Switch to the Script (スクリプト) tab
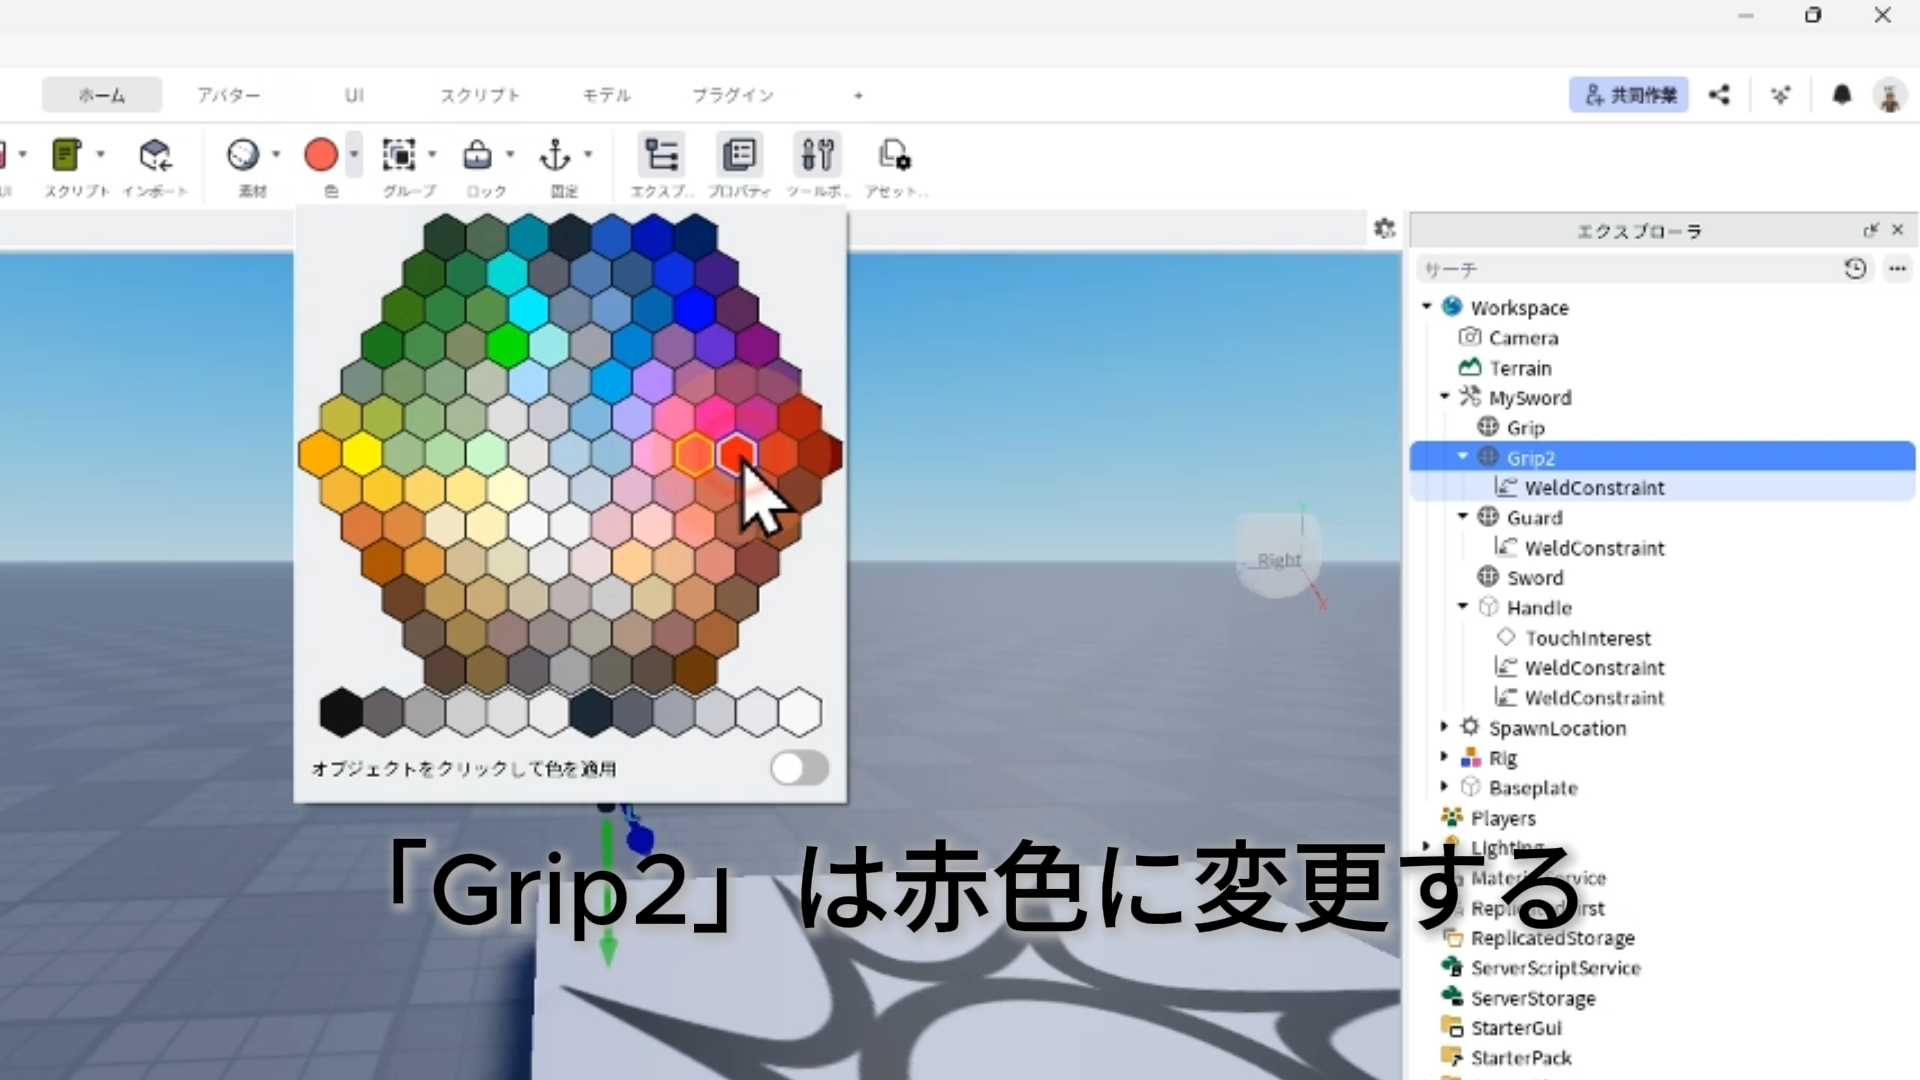The image size is (1920, 1080). pyautogui.click(x=480, y=95)
